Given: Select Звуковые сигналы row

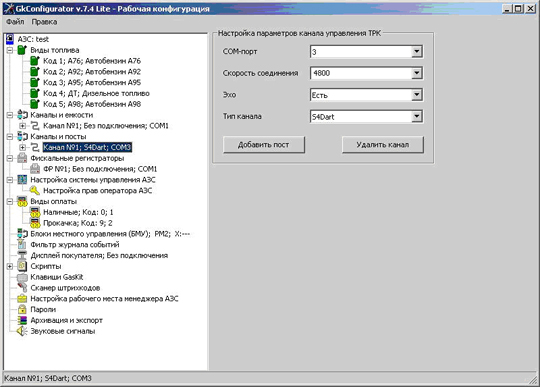Looking at the screenshot, I should point(63,331).
